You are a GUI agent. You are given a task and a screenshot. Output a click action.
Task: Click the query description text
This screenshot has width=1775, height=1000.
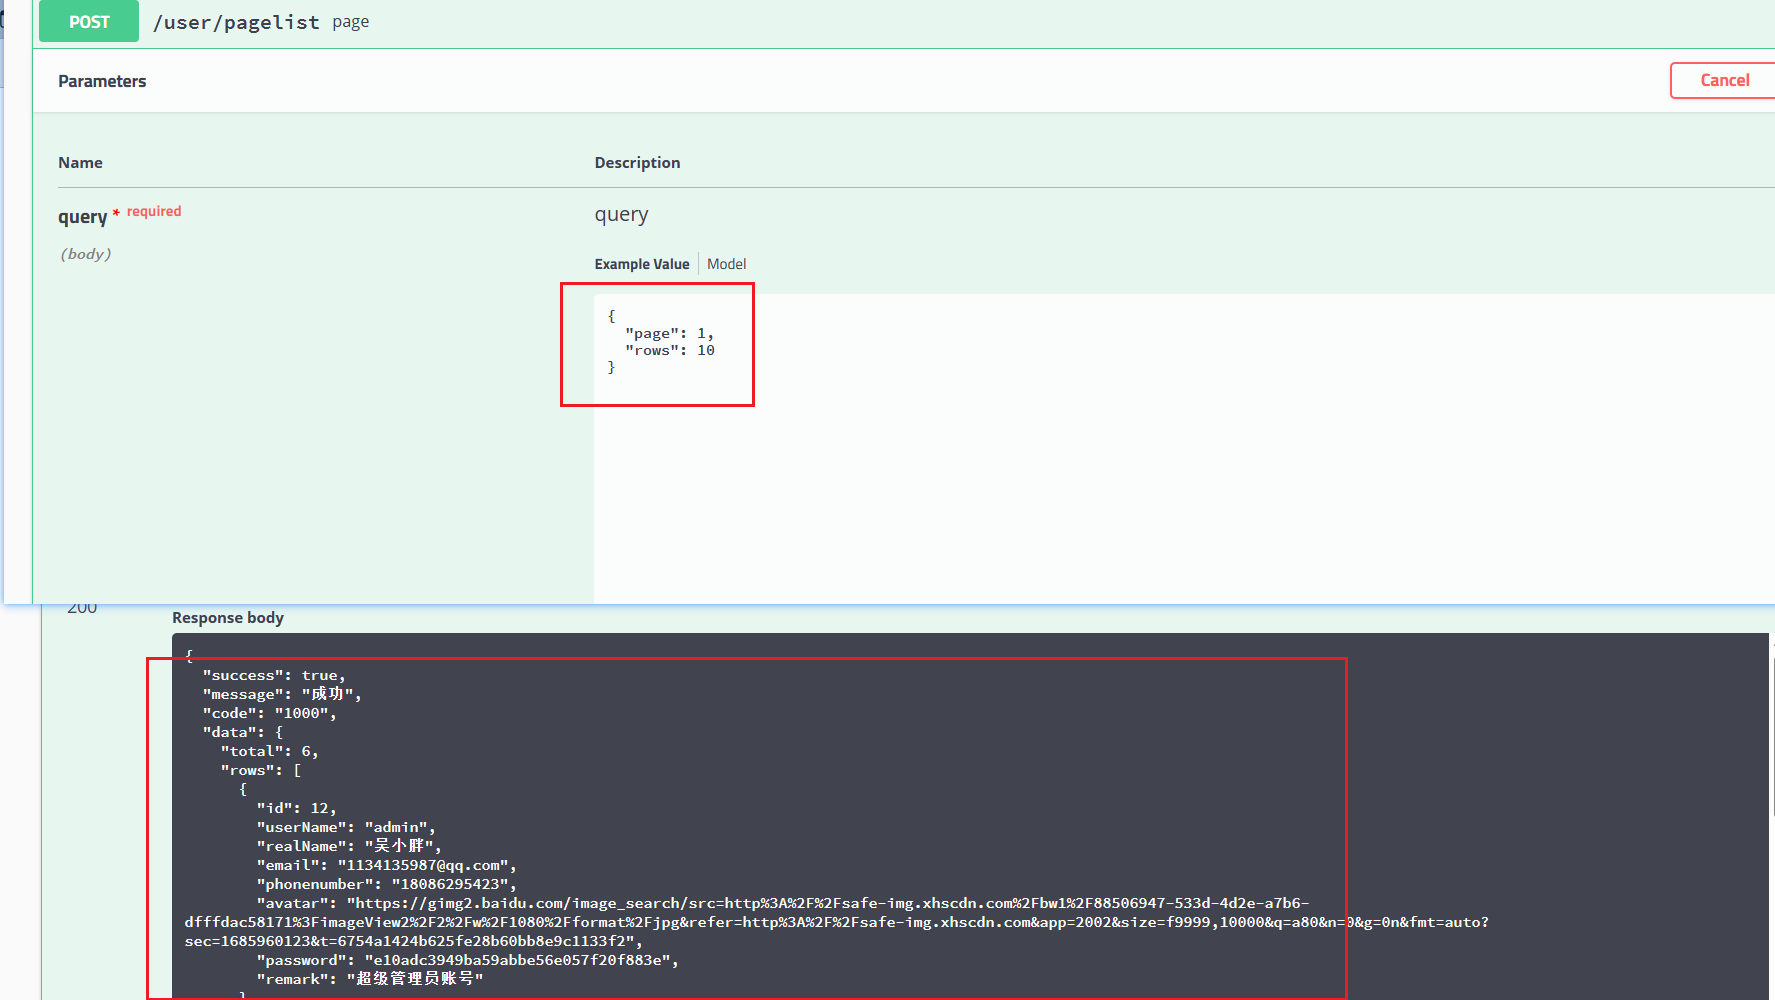click(x=622, y=215)
